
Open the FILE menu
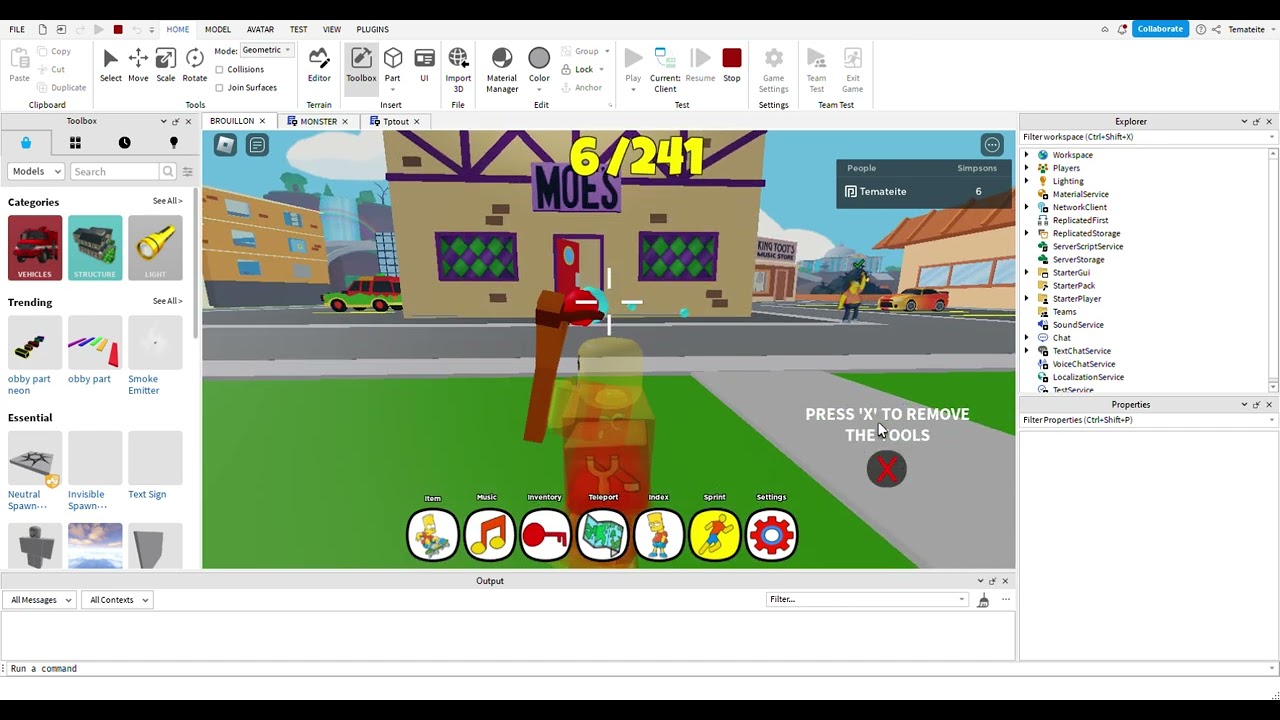click(x=17, y=29)
